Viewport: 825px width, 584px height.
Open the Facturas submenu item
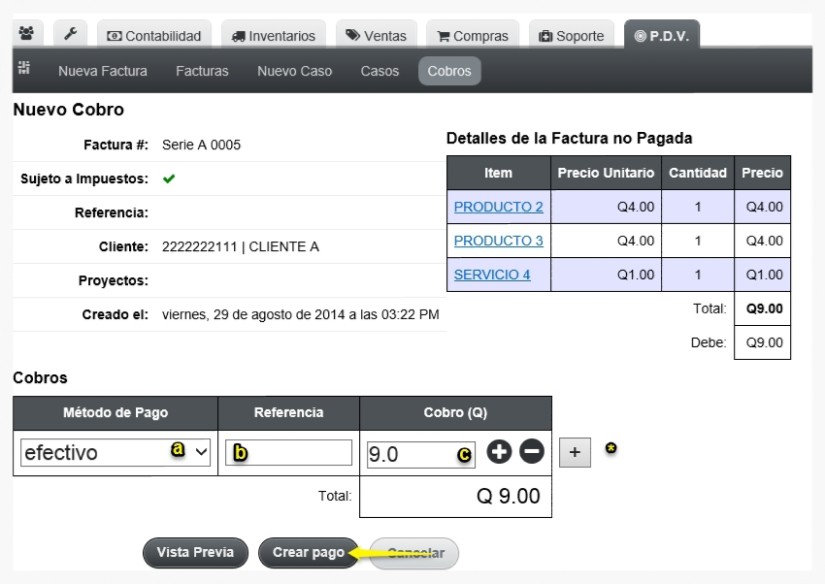pyautogui.click(x=202, y=71)
